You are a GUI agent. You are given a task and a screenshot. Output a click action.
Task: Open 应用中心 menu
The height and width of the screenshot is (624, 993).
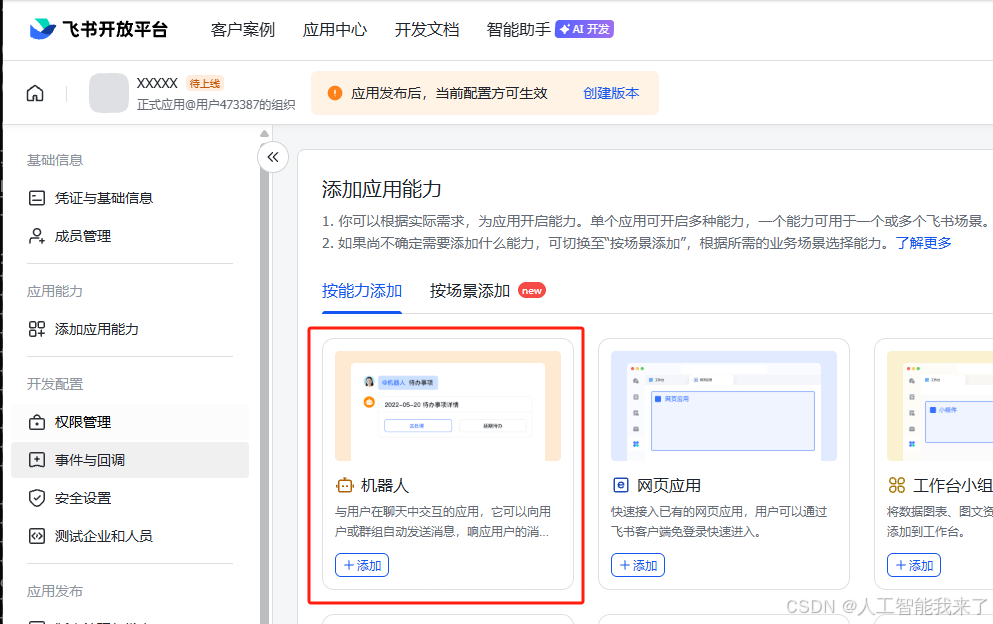click(x=334, y=30)
